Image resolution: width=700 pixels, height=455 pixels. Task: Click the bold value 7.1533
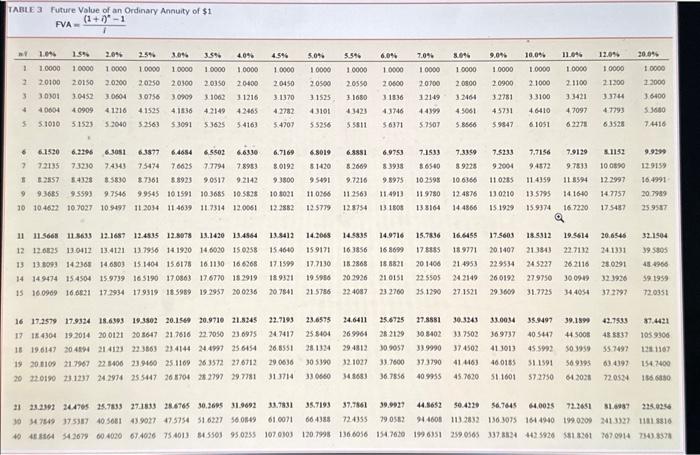click(429, 152)
